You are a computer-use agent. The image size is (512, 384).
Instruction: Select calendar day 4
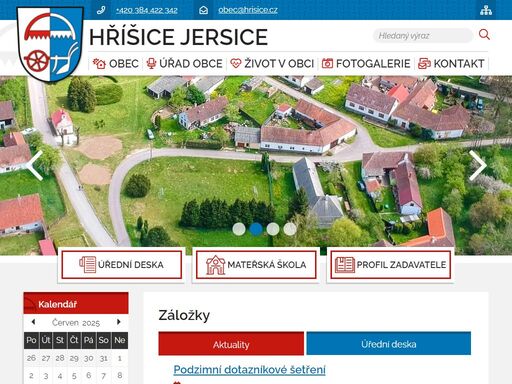pos(60,376)
